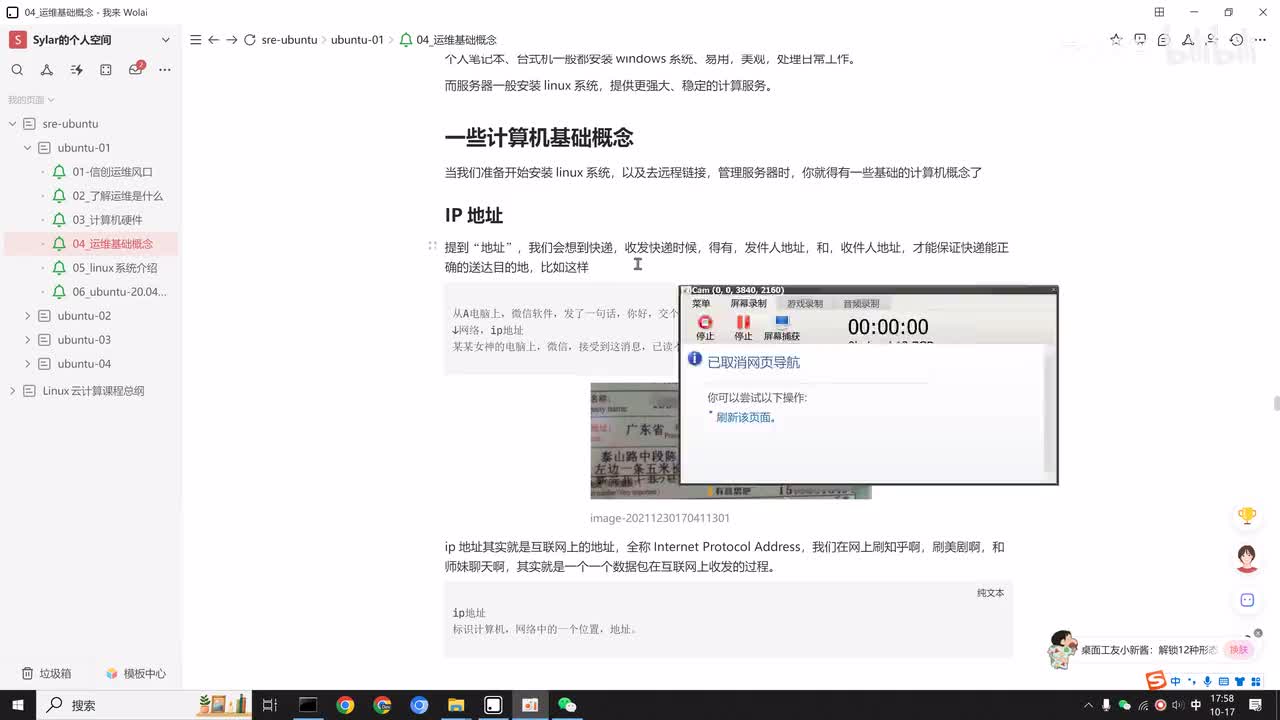Click the trophy icon on right edge
This screenshot has width=1280, height=720.
click(x=1247, y=516)
